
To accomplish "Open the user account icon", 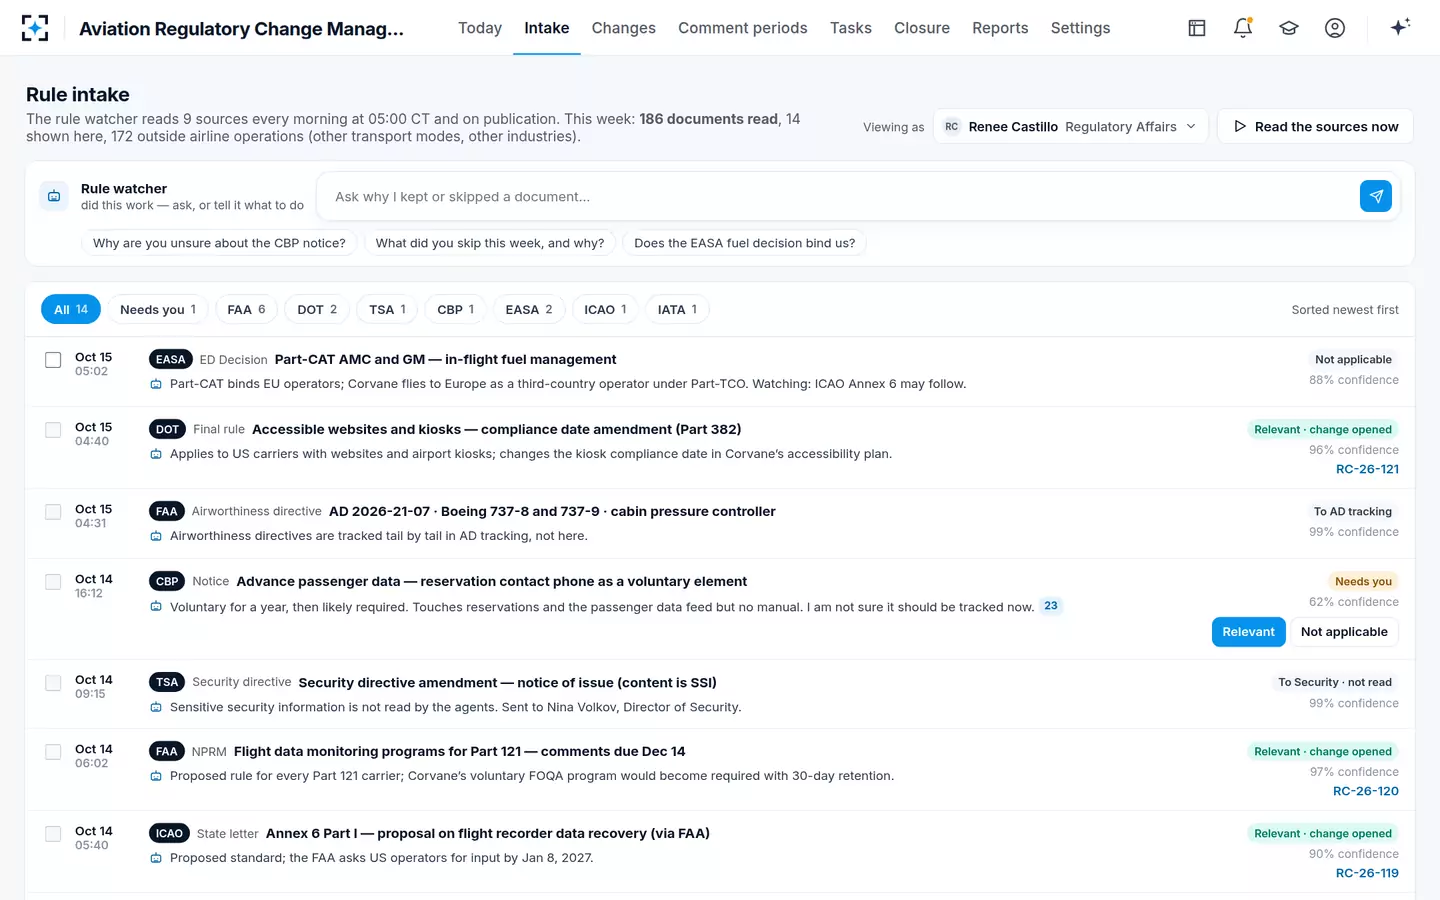I will coord(1335,28).
